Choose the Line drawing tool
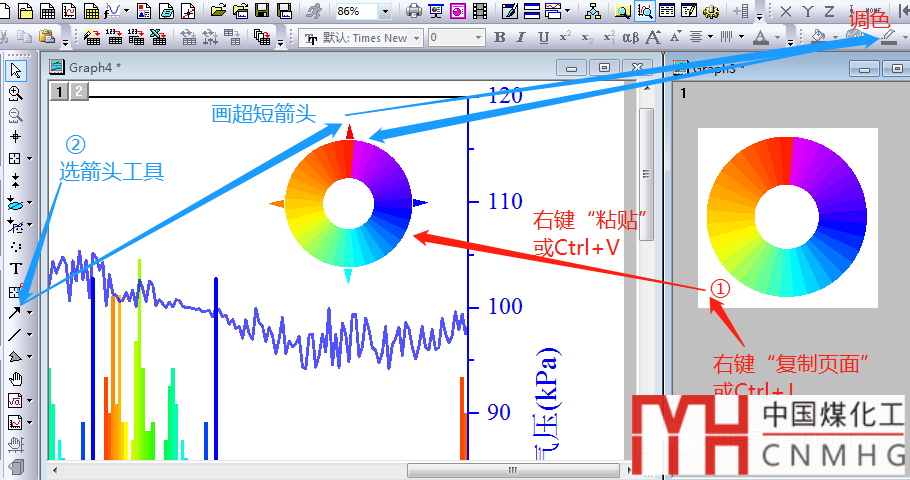910x480 pixels. [x=16, y=335]
